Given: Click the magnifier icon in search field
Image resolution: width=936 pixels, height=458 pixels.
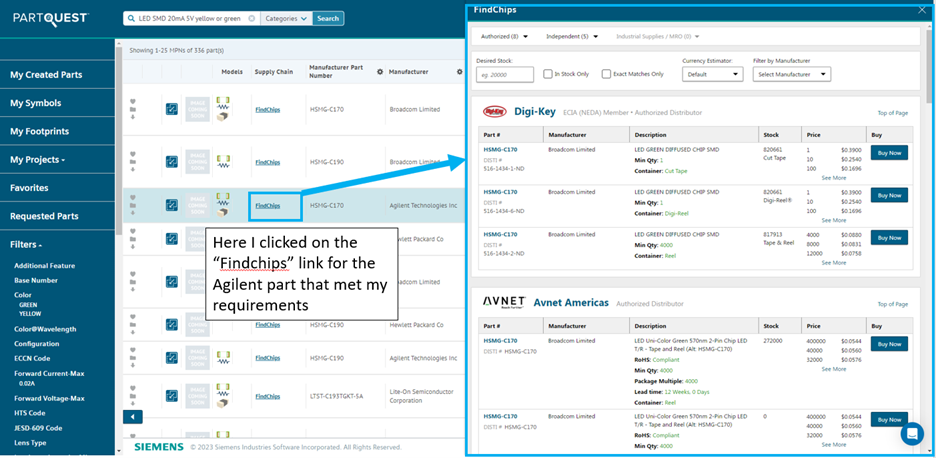Looking at the screenshot, I should 131,19.
